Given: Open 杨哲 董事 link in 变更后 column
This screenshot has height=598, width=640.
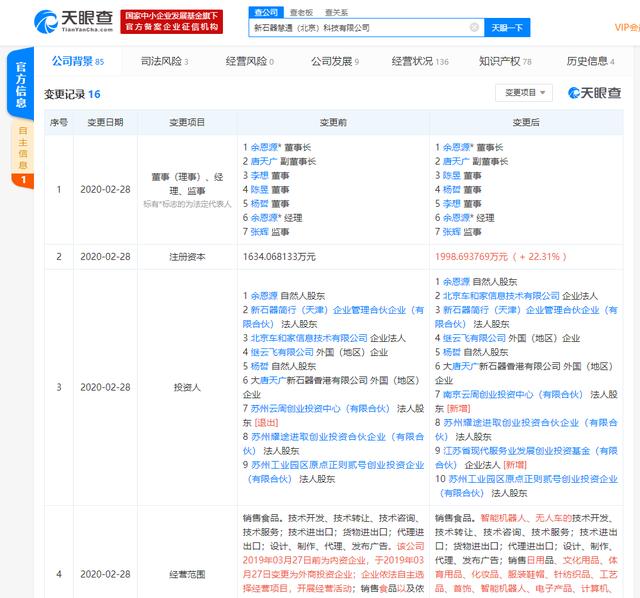Looking at the screenshot, I should pyautogui.click(x=452, y=190).
